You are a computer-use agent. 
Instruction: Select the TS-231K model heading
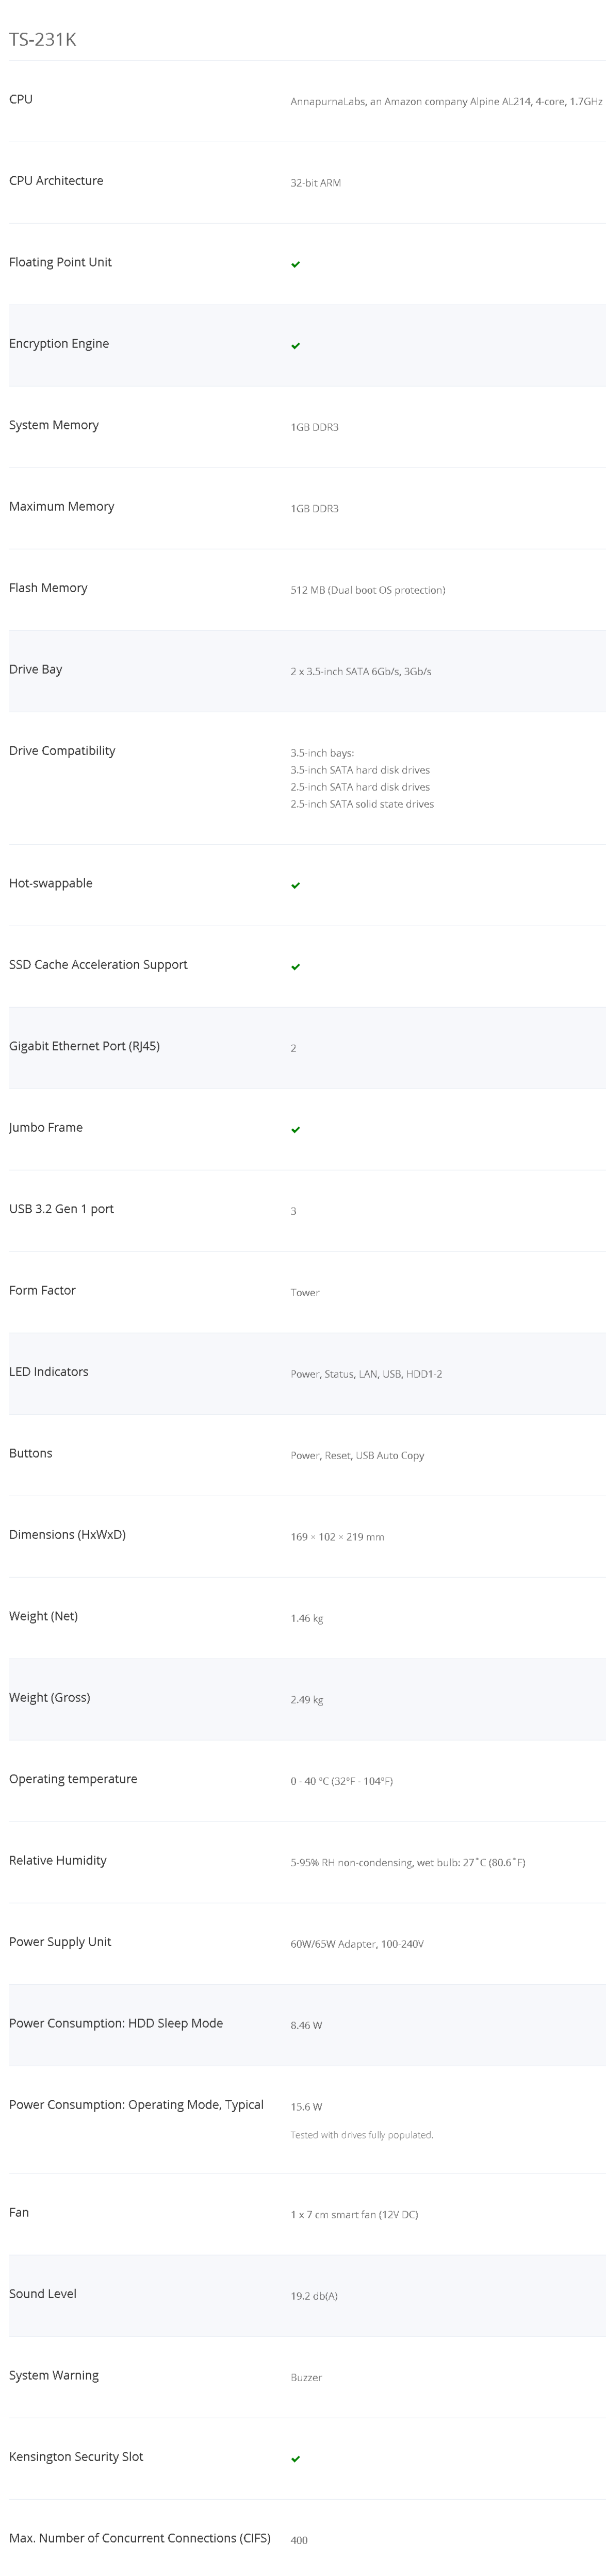[x=43, y=39]
